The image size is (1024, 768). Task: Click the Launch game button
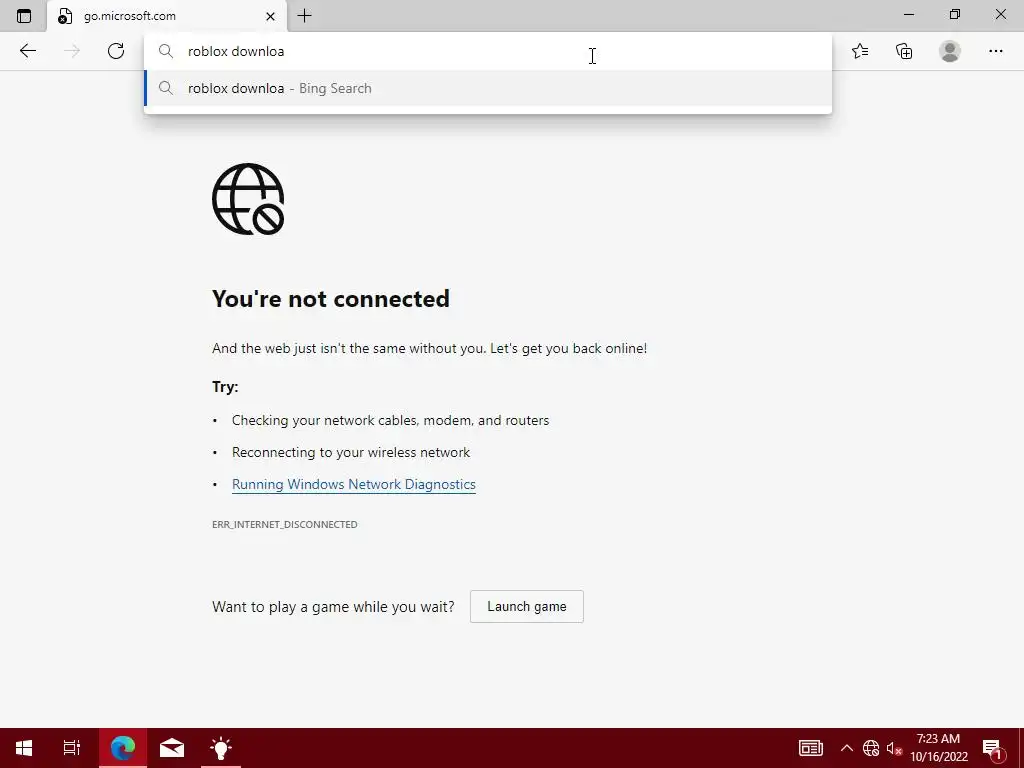pos(526,607)
